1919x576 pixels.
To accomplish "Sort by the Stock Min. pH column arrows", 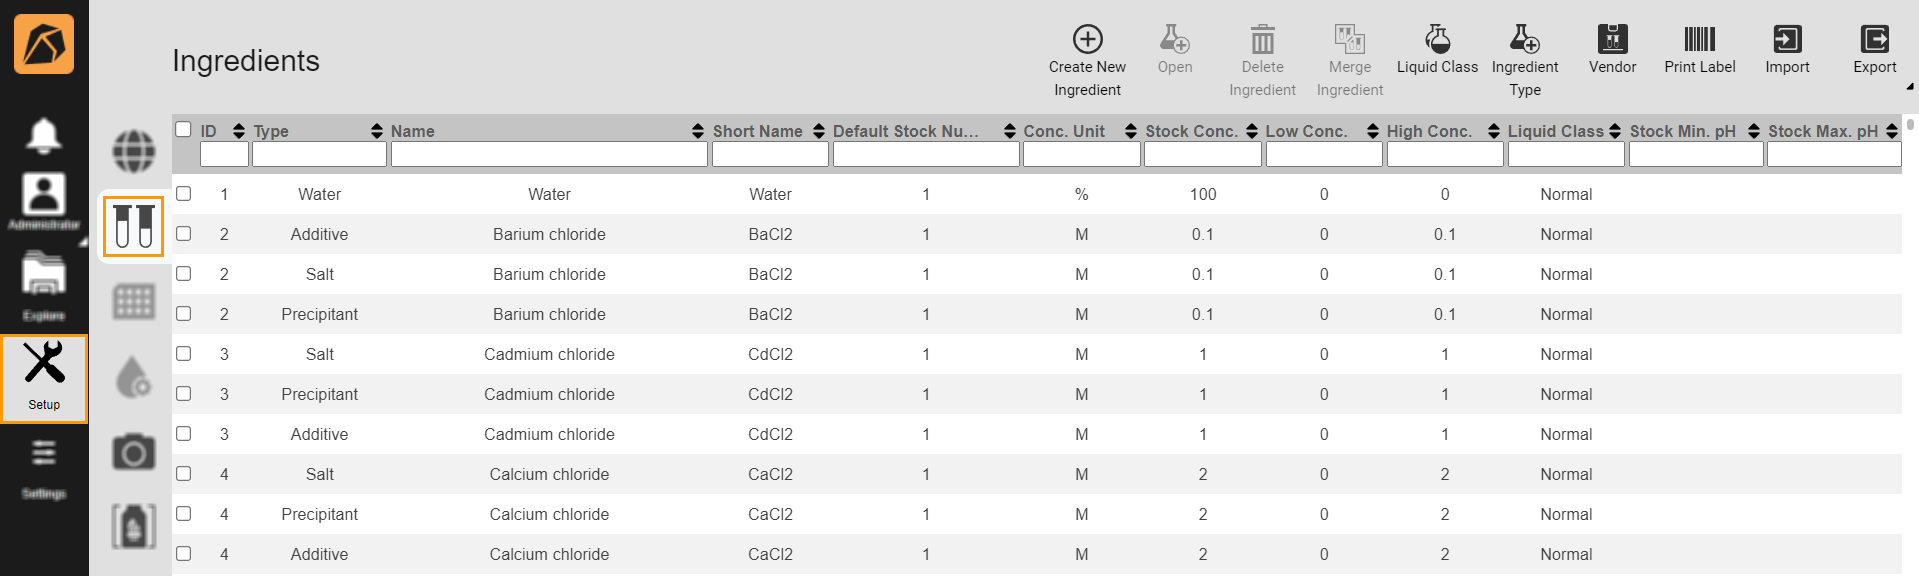I will pos(1754,131).
